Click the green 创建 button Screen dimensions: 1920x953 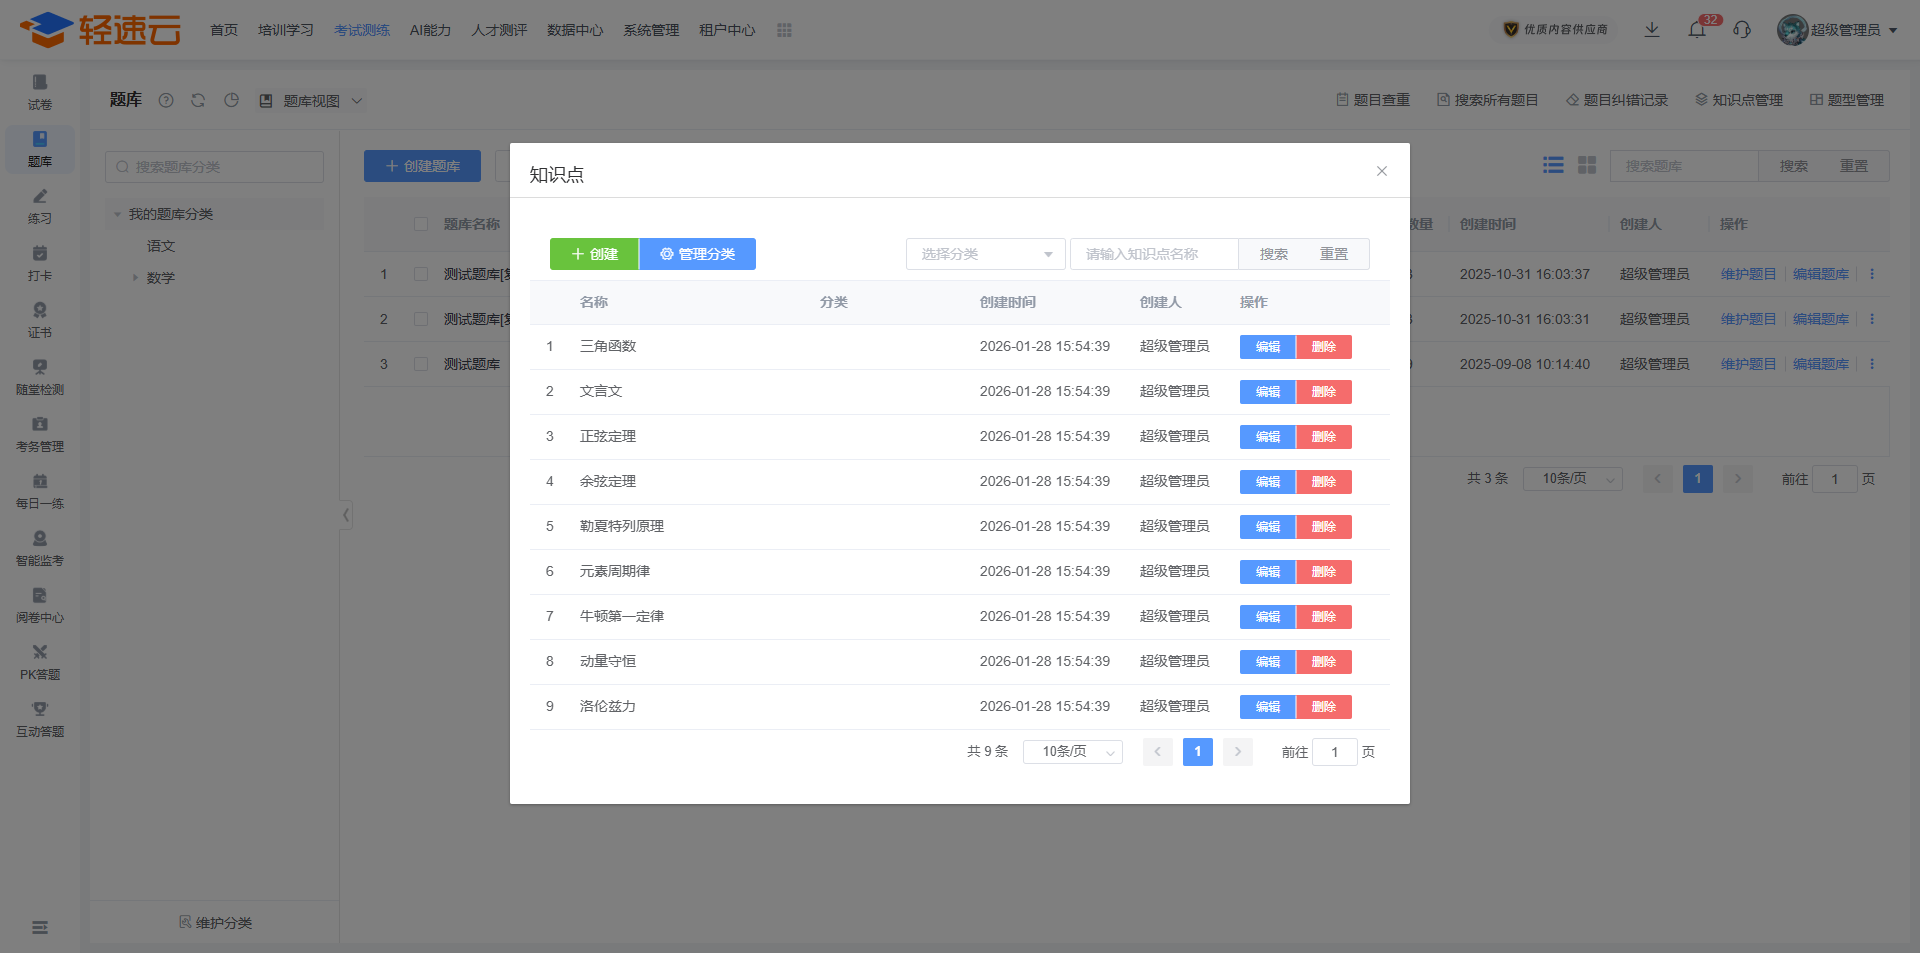594,254
